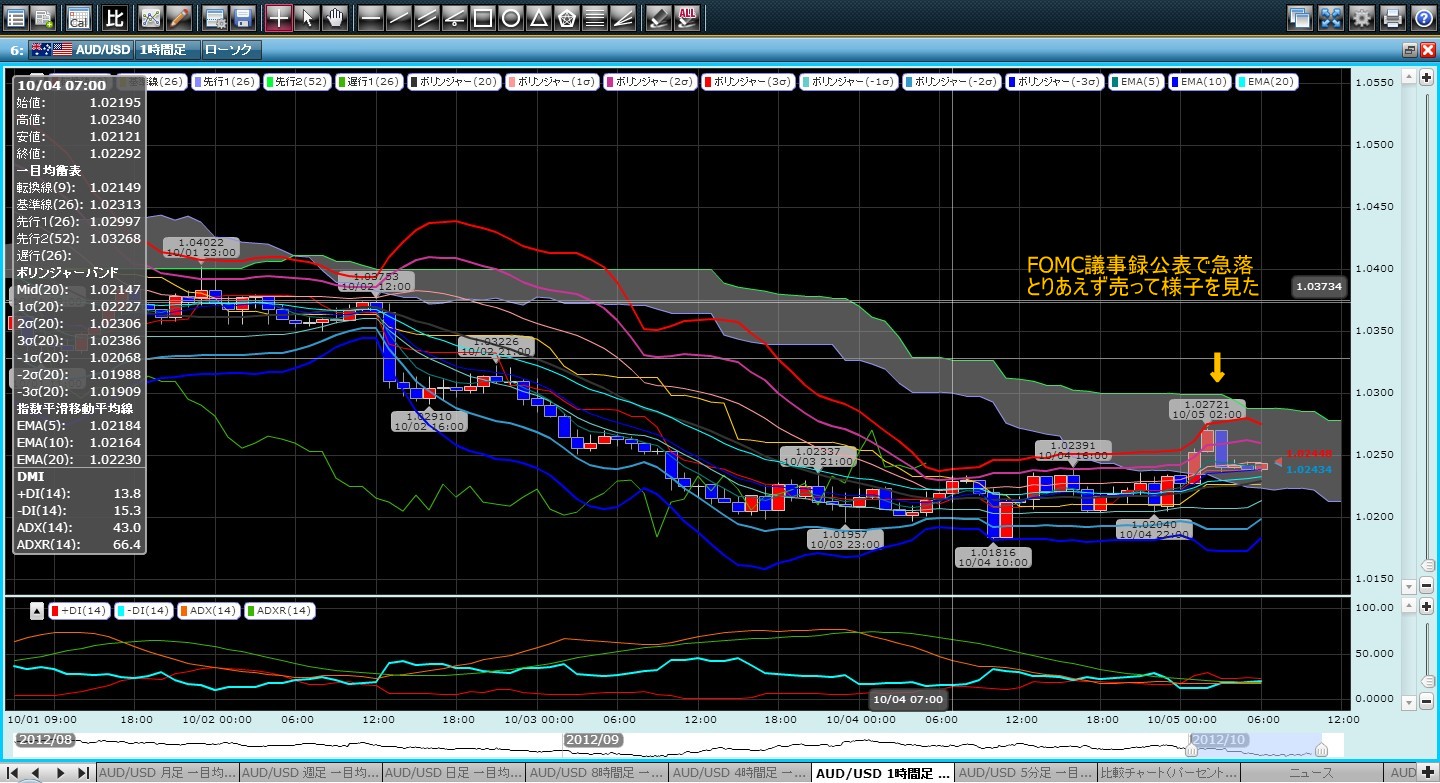Switch to AUD/USD 5分足 tab

coord(1025,773)
